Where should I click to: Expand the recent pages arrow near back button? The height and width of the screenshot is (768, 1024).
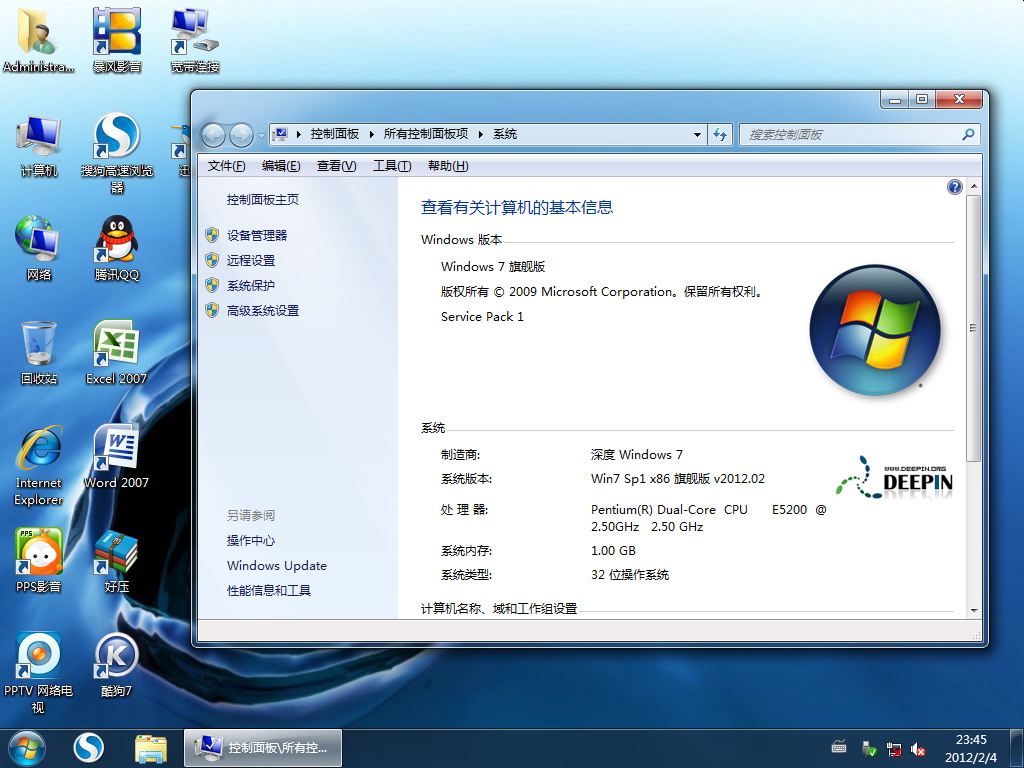pos(261,135)
